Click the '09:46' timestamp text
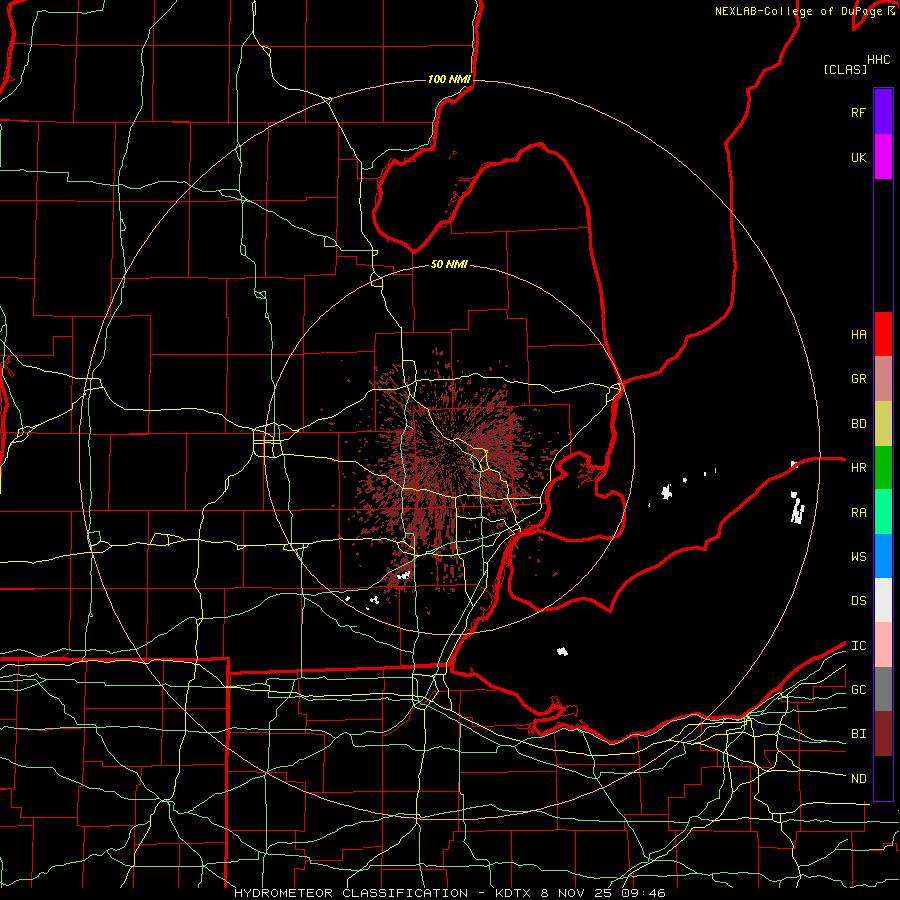The height and width of the screenshot is (900, 900). coord(644,893)
